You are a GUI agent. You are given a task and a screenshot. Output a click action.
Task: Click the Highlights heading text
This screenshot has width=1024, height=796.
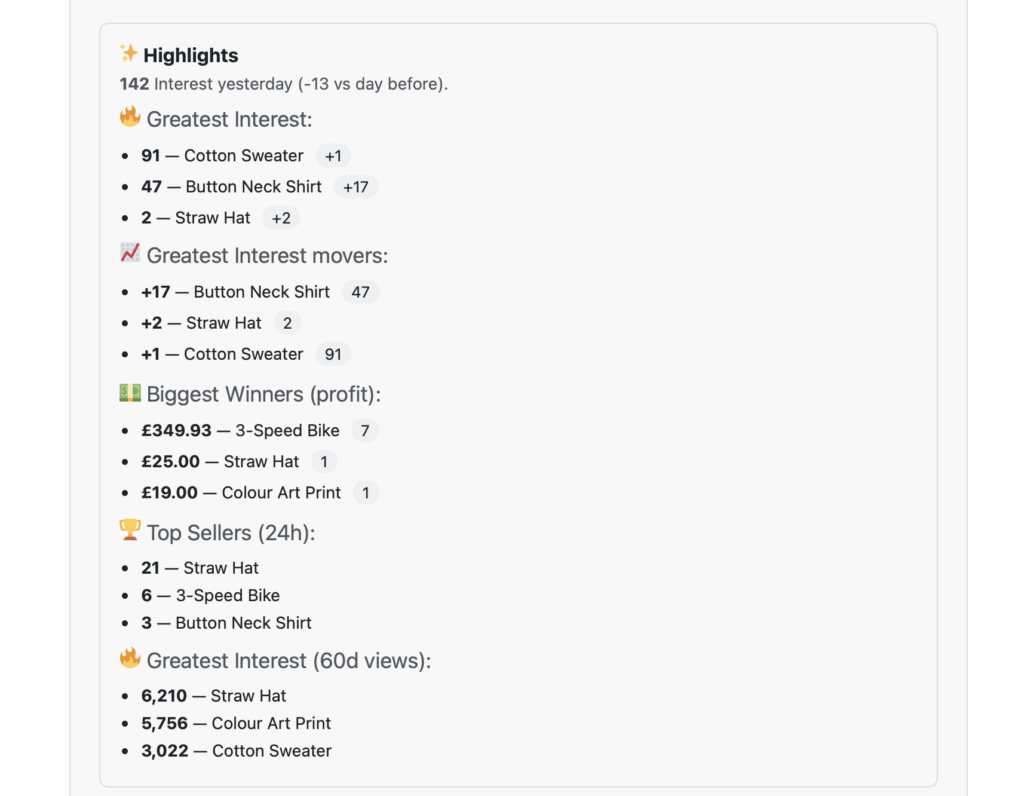click(x=191, y=56)
